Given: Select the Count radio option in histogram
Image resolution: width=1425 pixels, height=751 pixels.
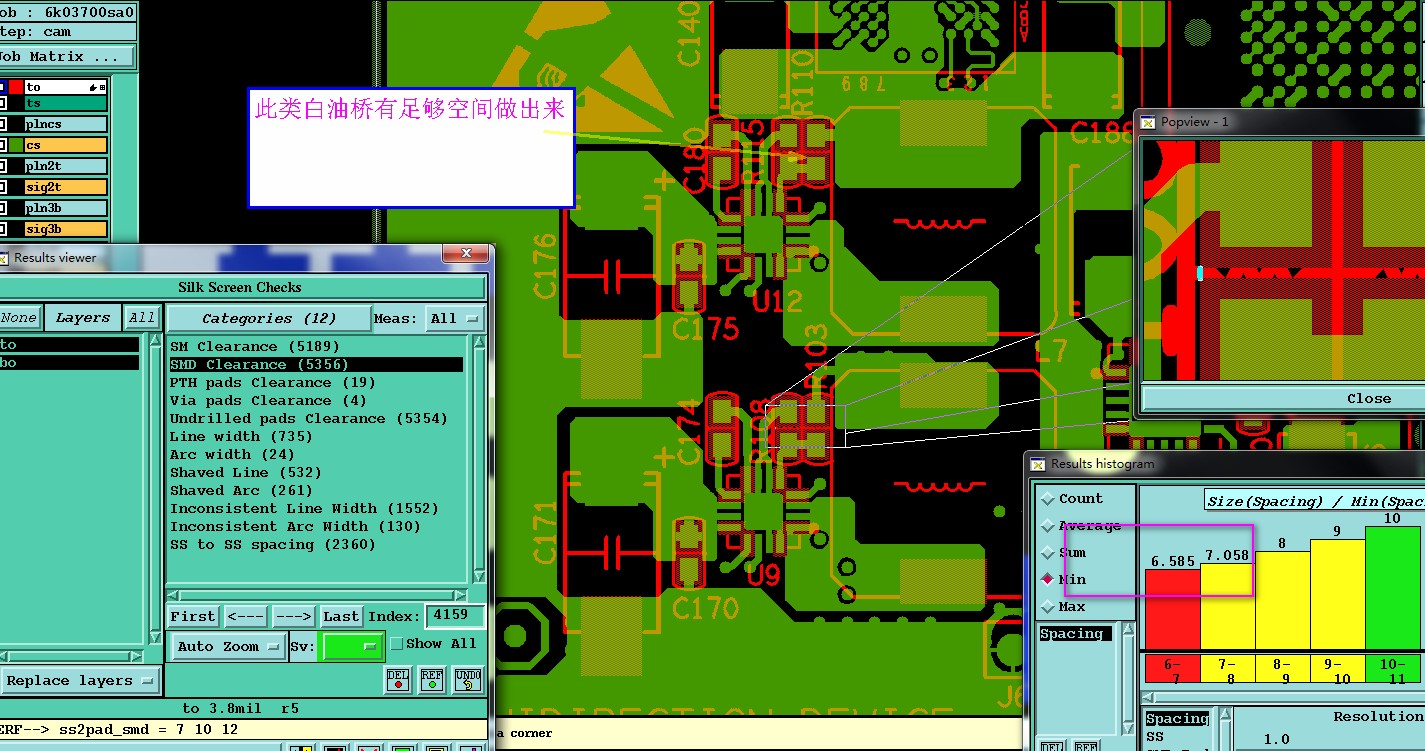Looking at the screenshot, I should [1048, 499].
